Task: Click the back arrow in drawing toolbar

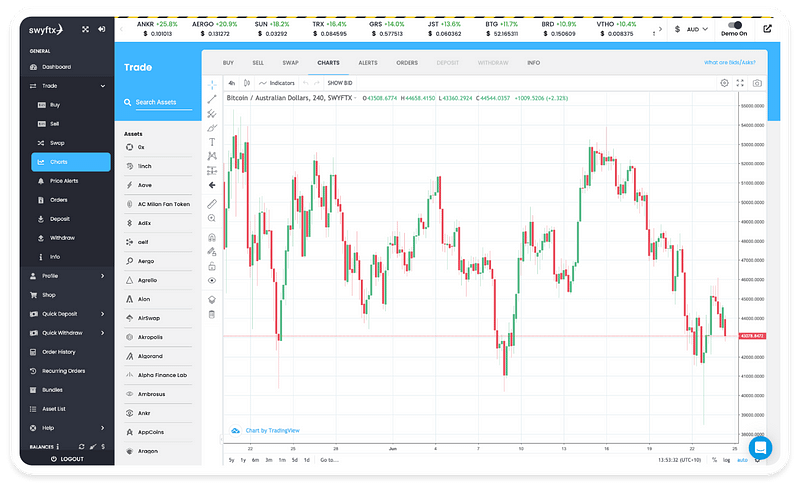Action: click(212, 185)
